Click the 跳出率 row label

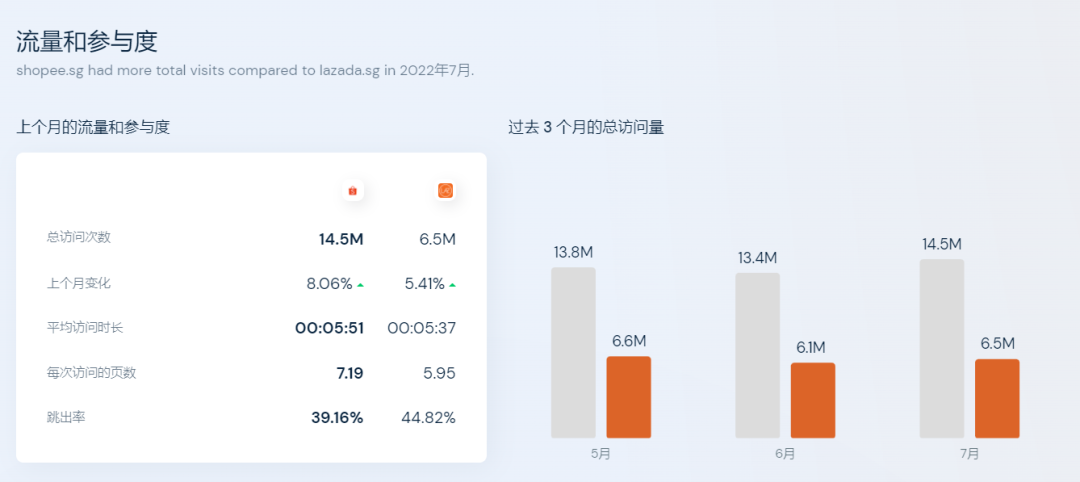[66, 417]
